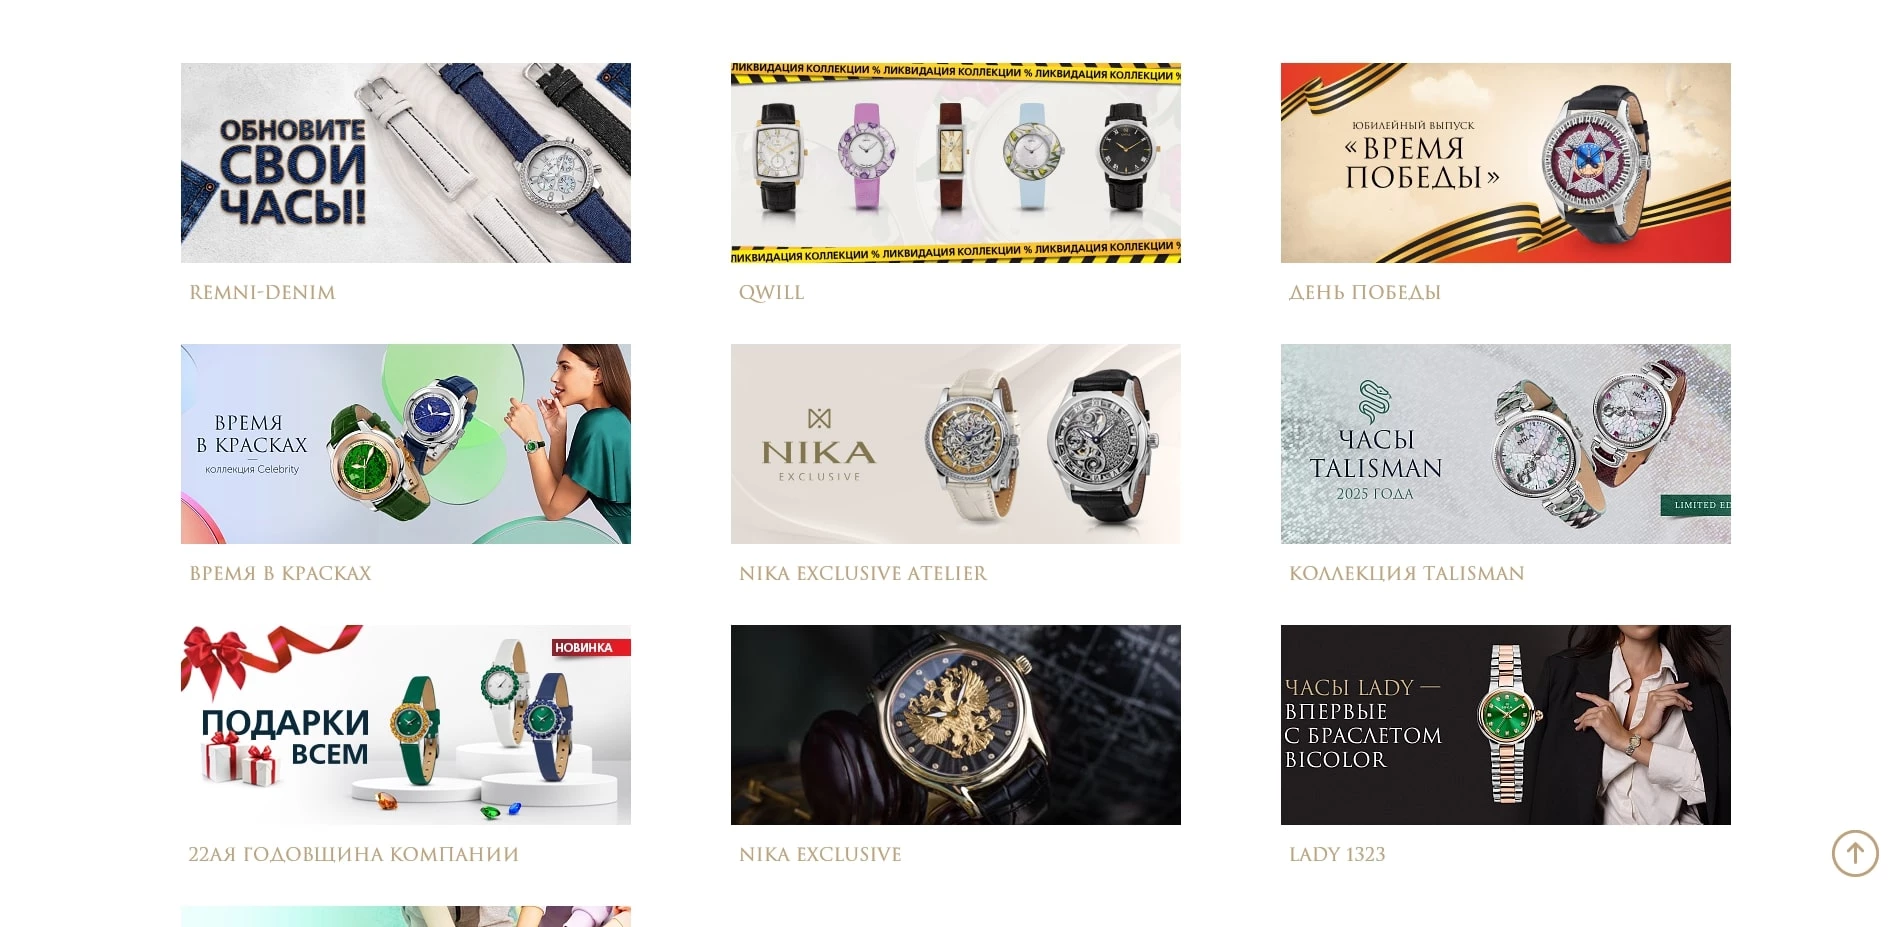Open the QWILL liquidation collection banner
Viewport: 1903px width, 927px height.
coord(956,163)
